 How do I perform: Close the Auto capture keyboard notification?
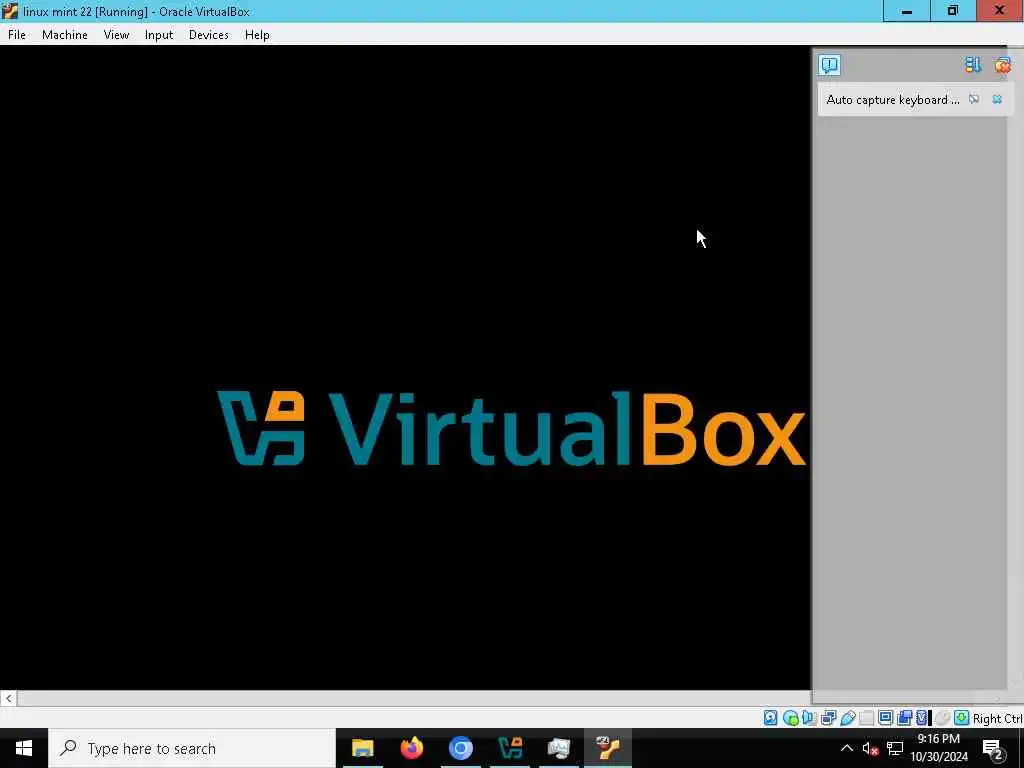click(997, 99)
